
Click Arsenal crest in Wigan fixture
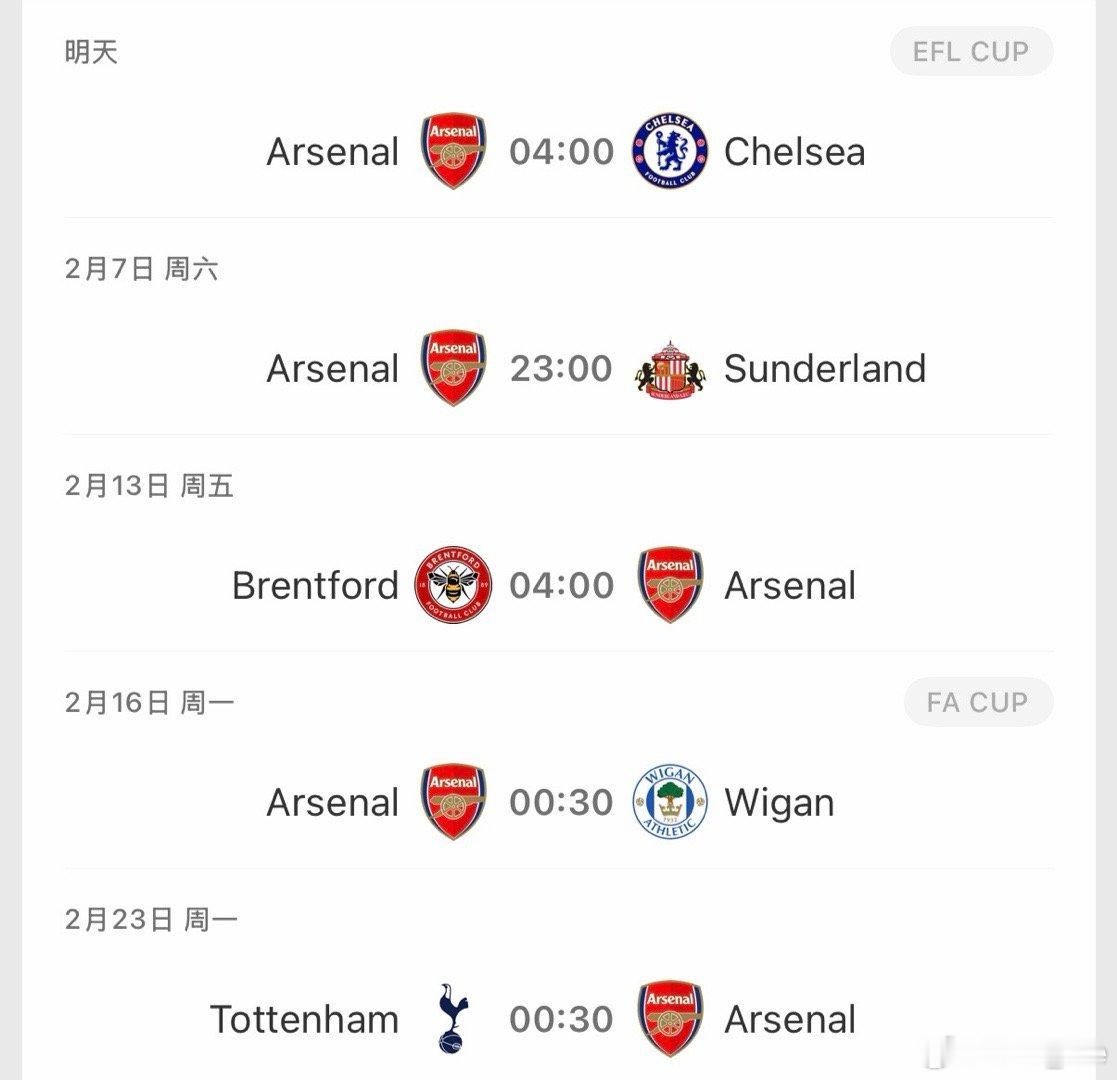click(453, 802)
